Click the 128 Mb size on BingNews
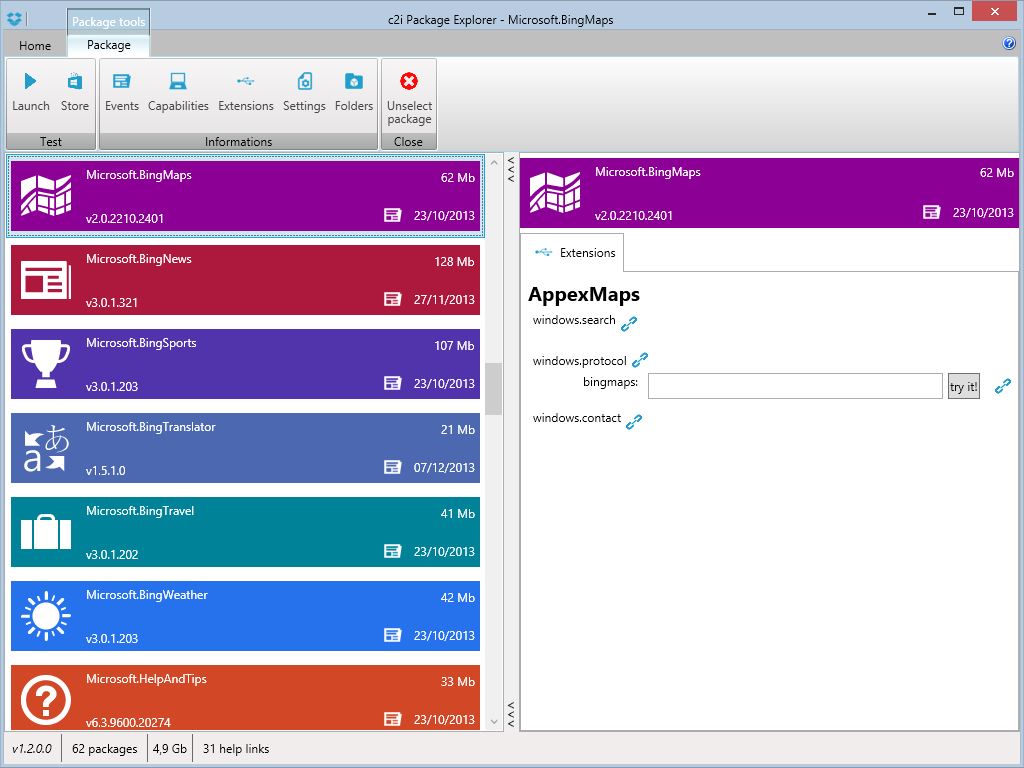Viewport: 1024px width, 768px height. pyautogui.click(x=454, y=262)
